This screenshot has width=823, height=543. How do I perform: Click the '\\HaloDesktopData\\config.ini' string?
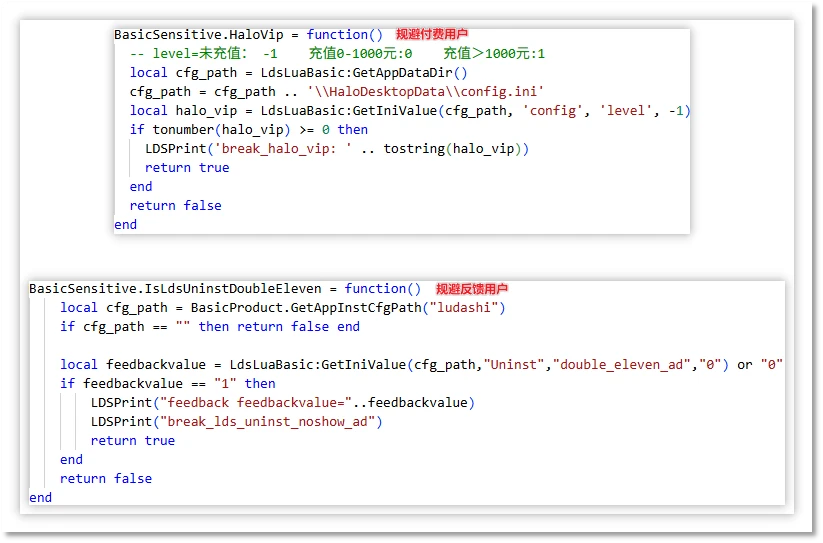coord(426,91)
